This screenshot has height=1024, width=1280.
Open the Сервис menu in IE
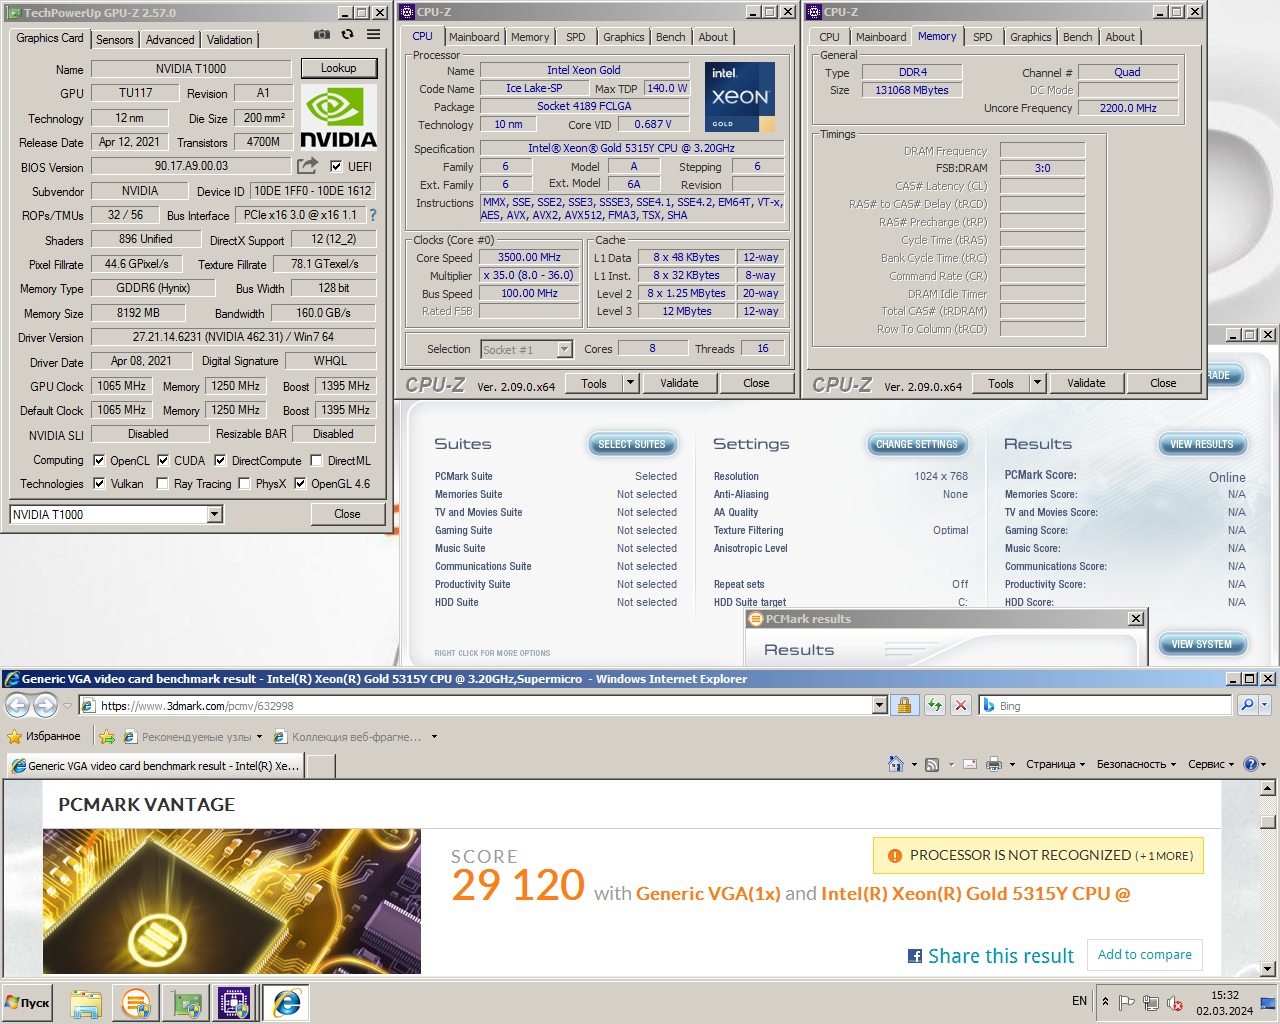(1211, 764)
